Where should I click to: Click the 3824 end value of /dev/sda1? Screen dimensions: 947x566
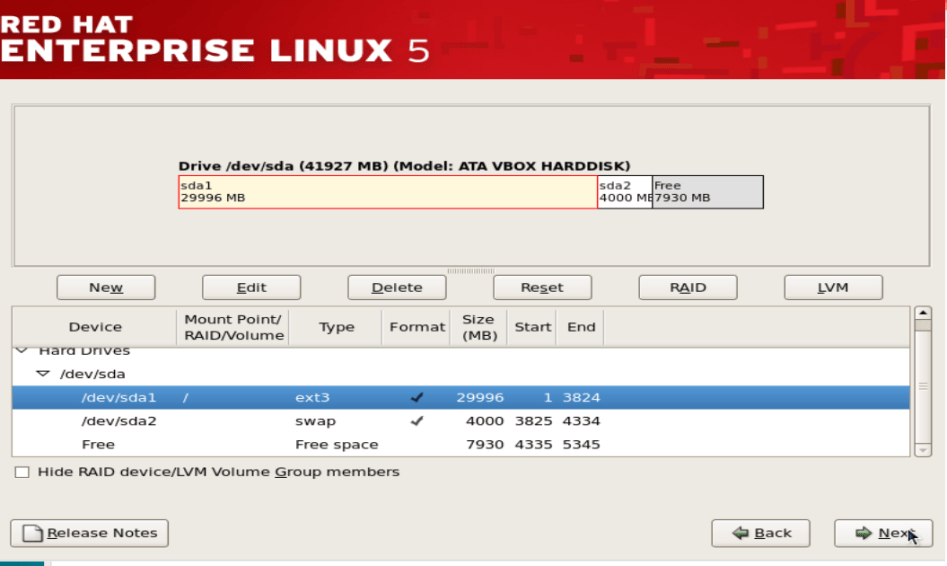click(x=581, y=397)
